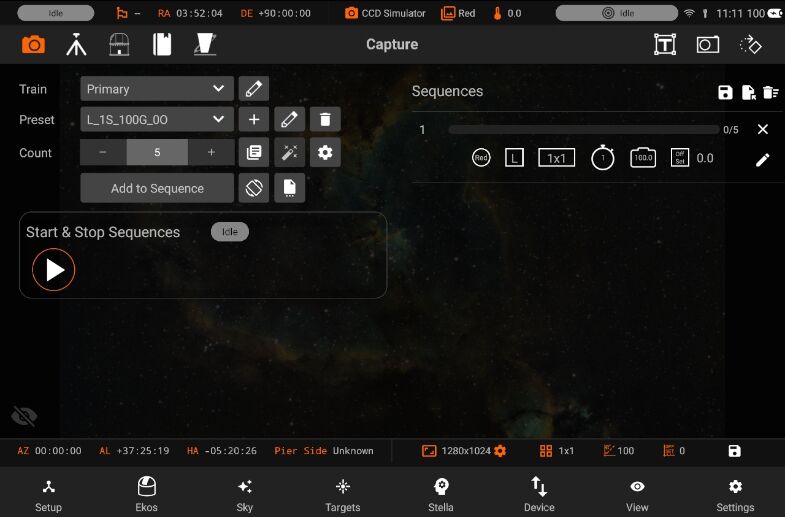
Task: Click the top-left Idle status pill
Action: click(56, 13)
